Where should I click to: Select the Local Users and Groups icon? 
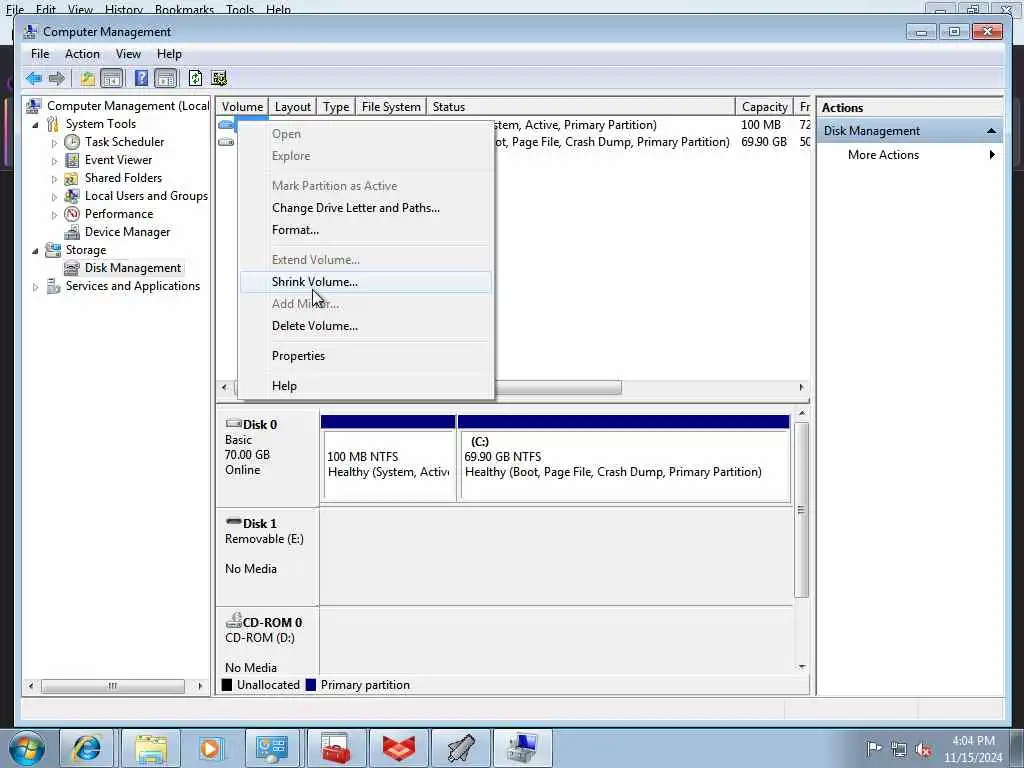(x=72, y=196)
